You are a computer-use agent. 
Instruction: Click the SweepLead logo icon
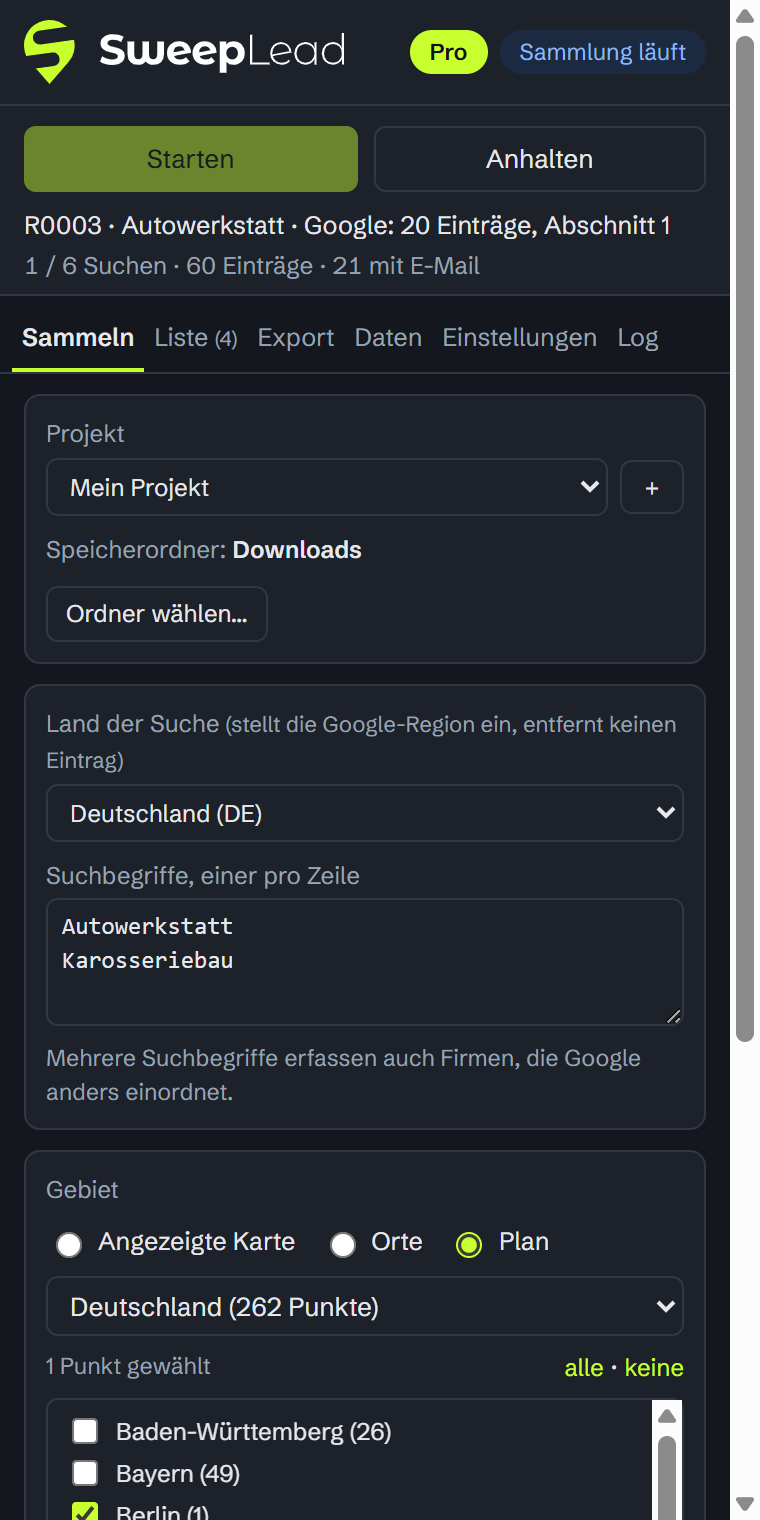50,52
